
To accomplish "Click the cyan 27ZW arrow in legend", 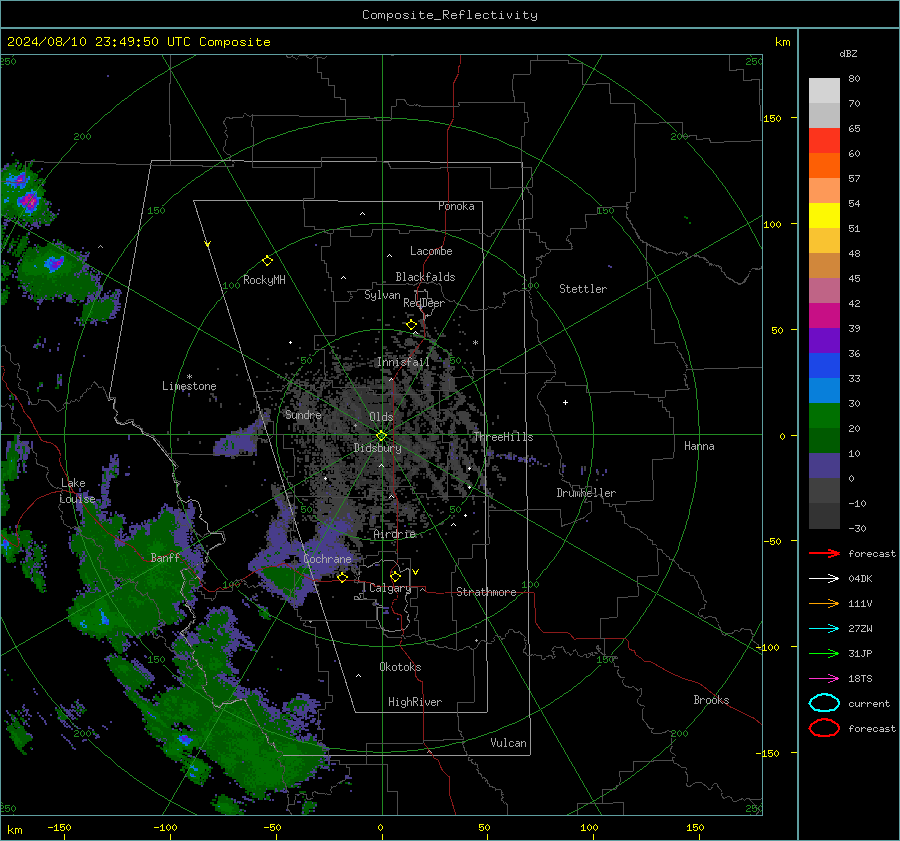I will coord(824,629).
